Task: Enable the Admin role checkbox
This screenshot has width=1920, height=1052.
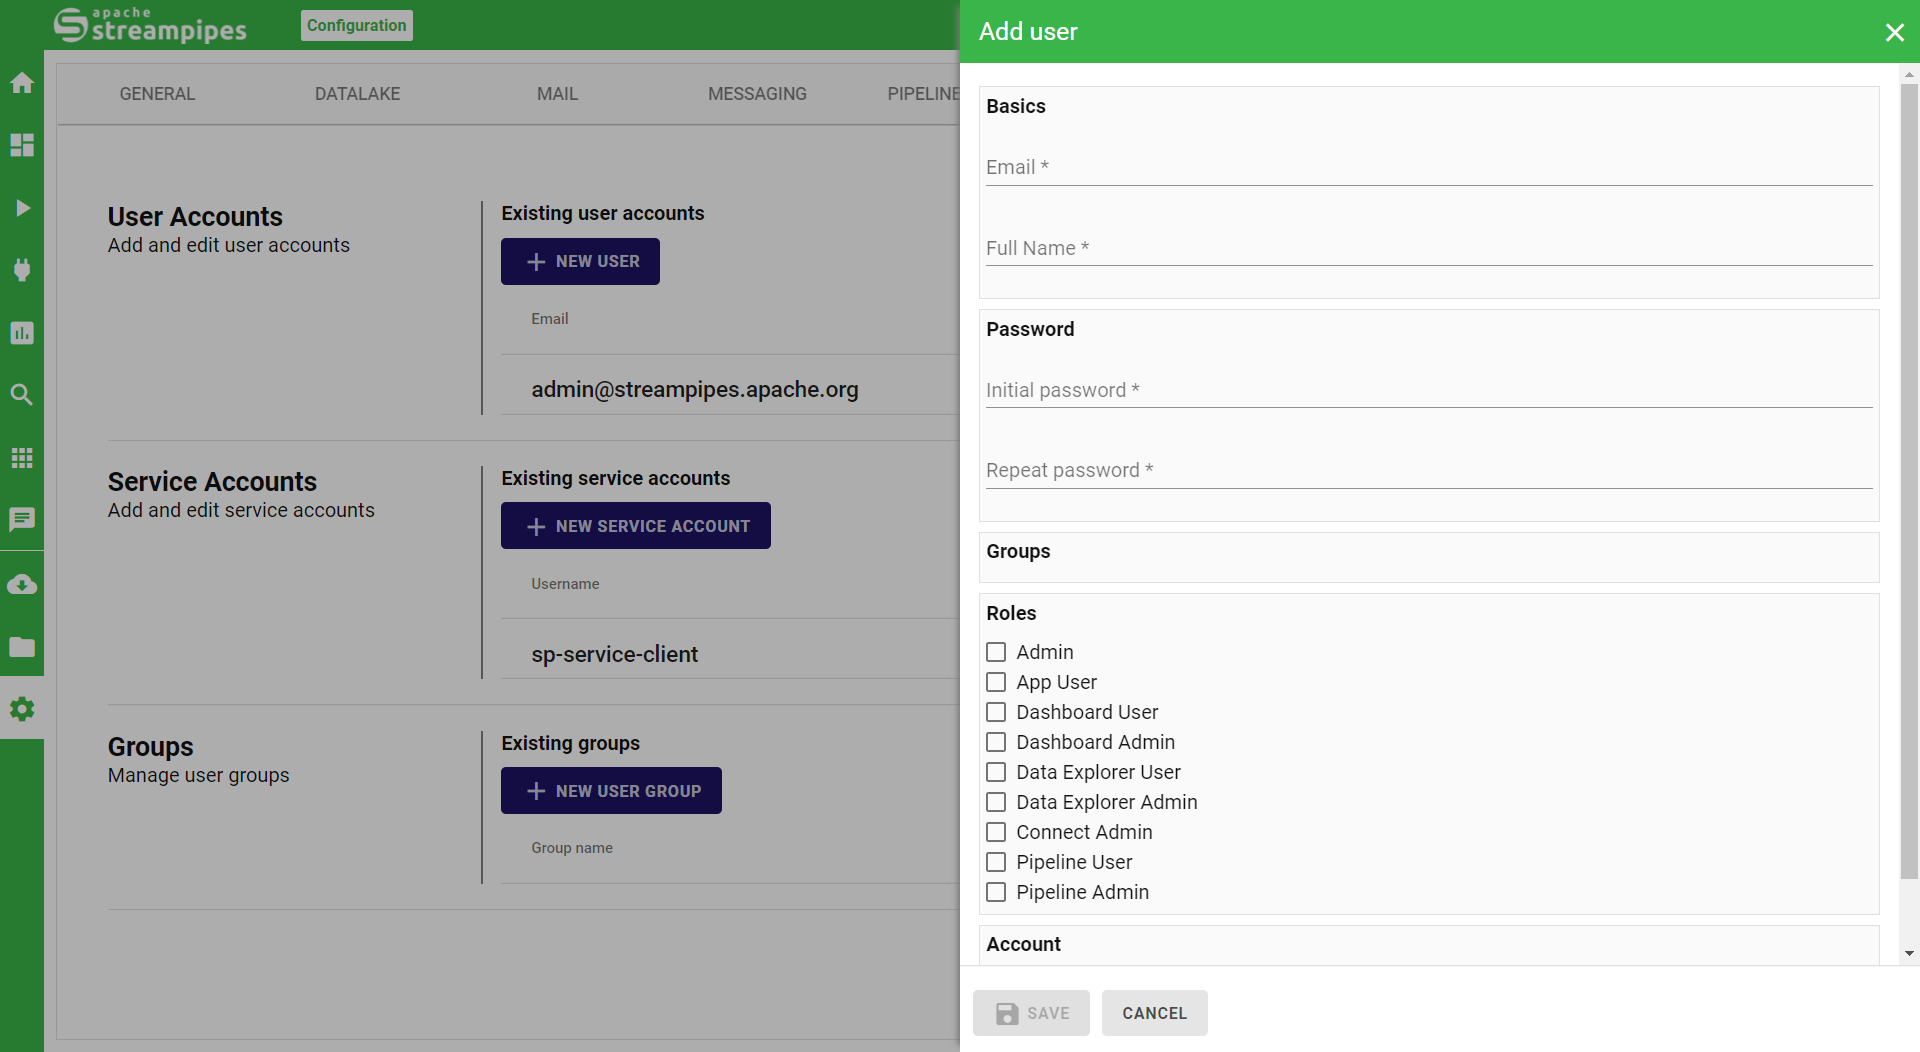Action: click(996, 652)
